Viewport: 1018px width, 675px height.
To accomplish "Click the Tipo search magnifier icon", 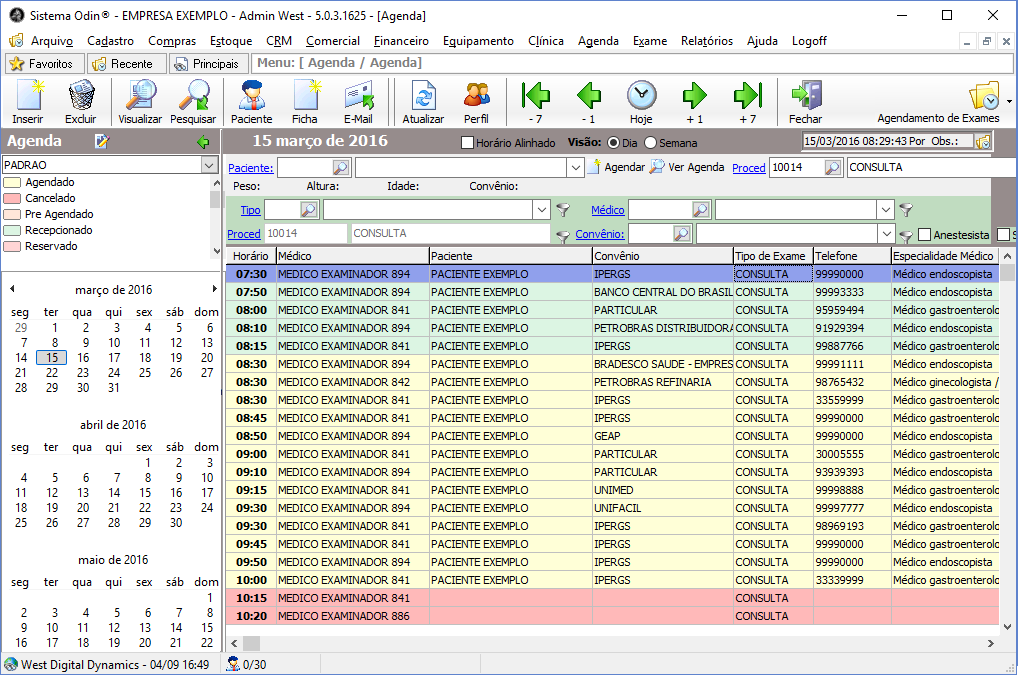I will click(x=309, y=210).
